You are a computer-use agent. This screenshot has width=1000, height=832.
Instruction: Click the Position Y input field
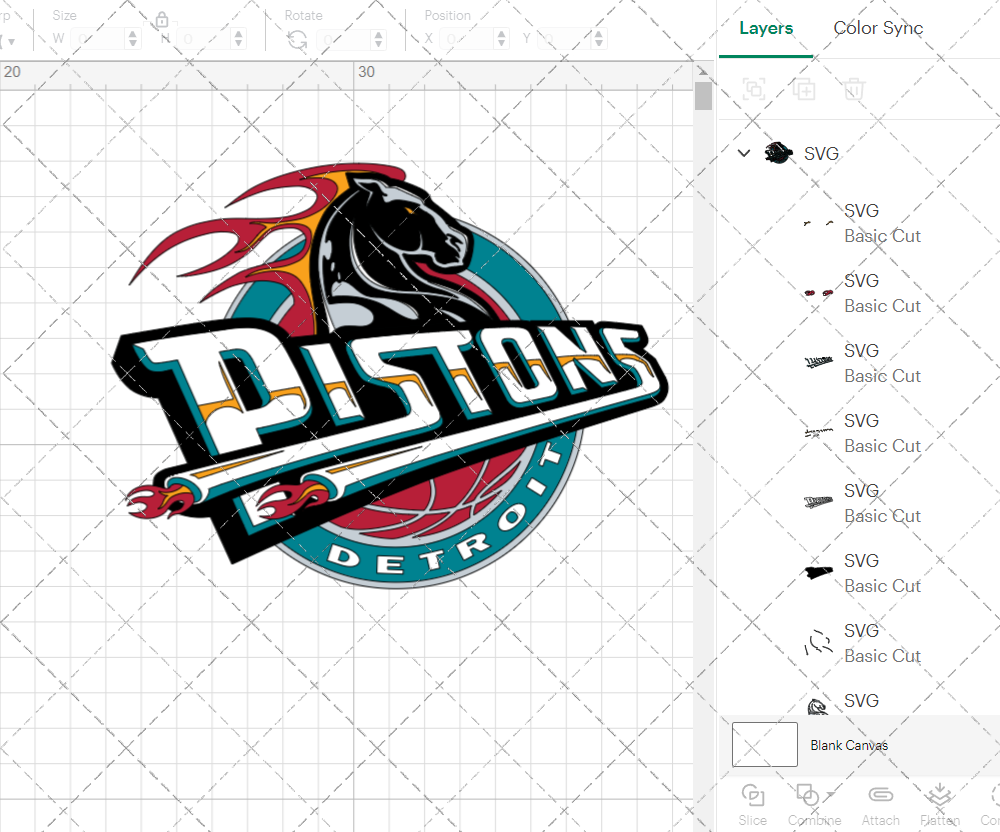tap(564, 40)
